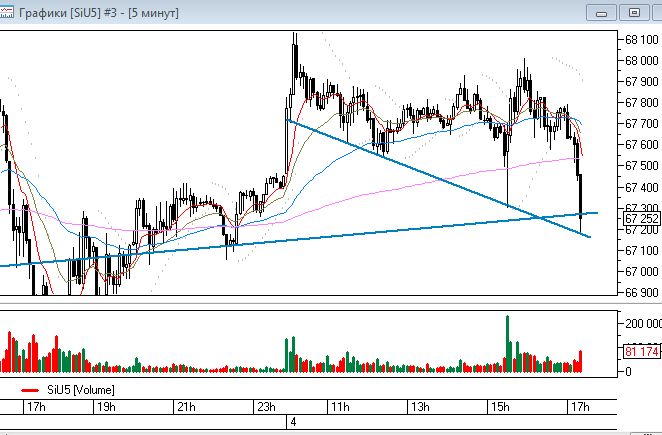Click the 11h time axis label
Viewport: 662px width, 435px height.
point(340,407)
